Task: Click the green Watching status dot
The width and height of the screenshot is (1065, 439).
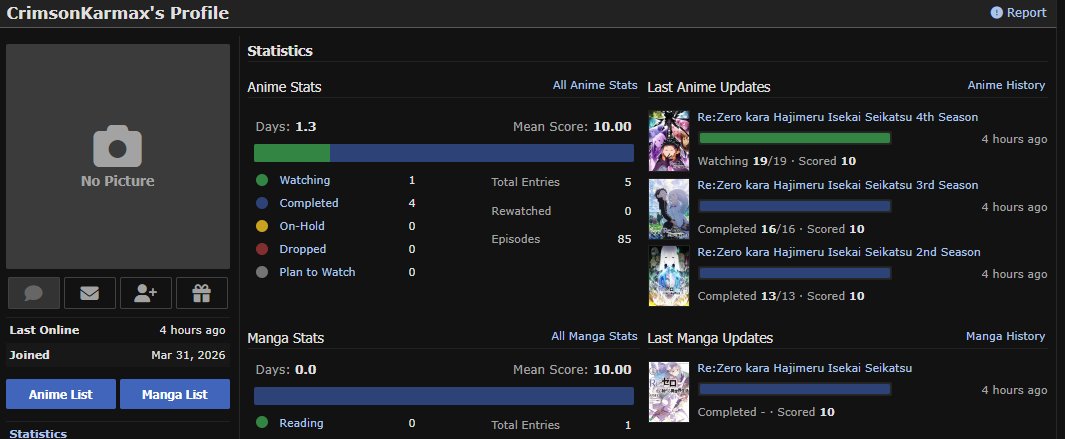Action: coord(262,181)
